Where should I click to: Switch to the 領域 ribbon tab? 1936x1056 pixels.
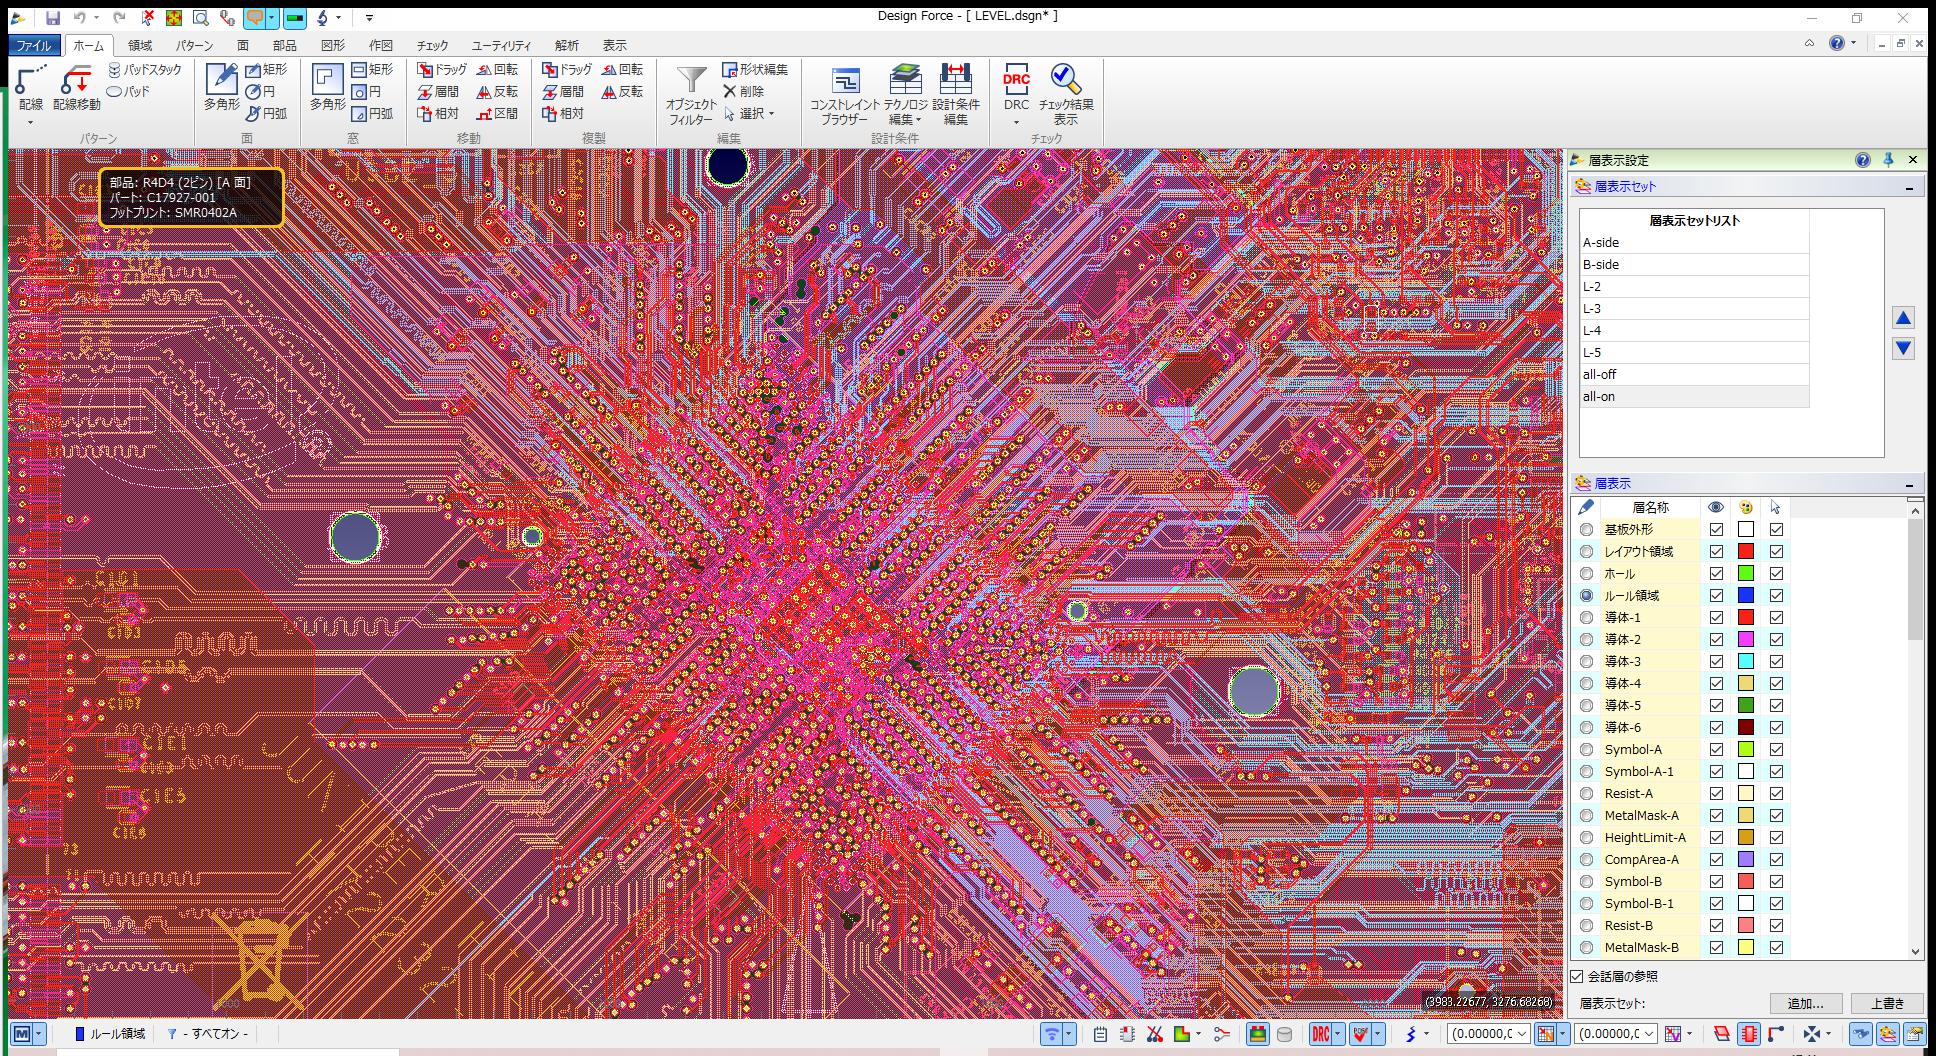[x=140, y=45]
